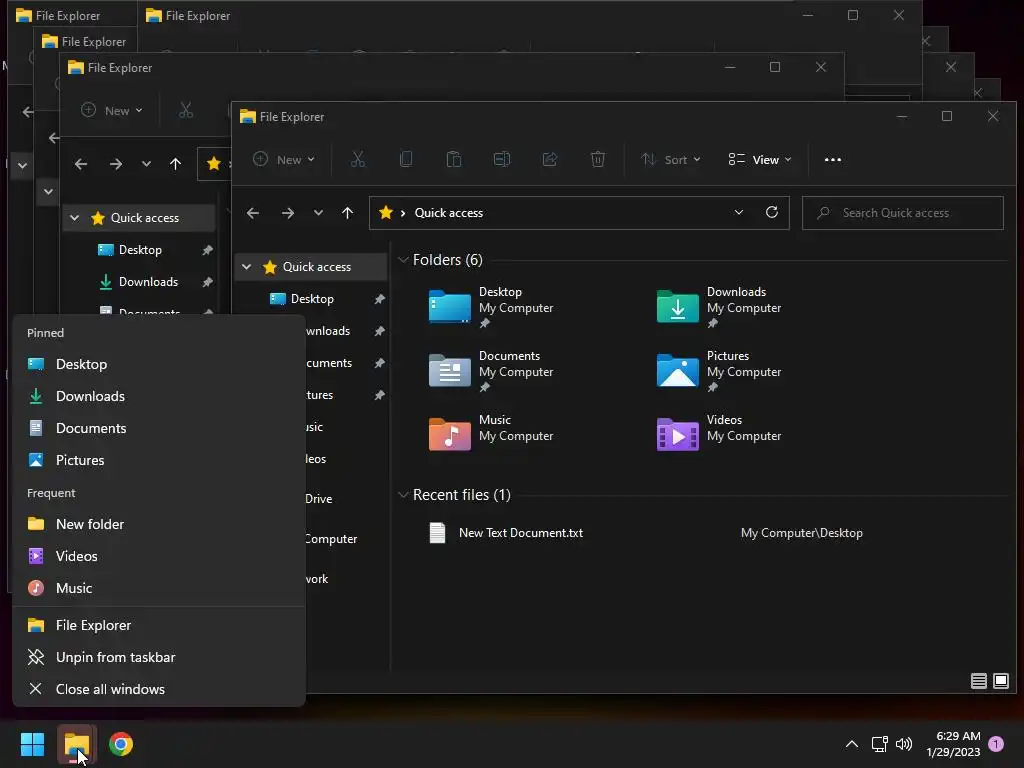Switch to large thumbnails view icon
This screenshot has height=768, width=1024.
pos(1000,681)
